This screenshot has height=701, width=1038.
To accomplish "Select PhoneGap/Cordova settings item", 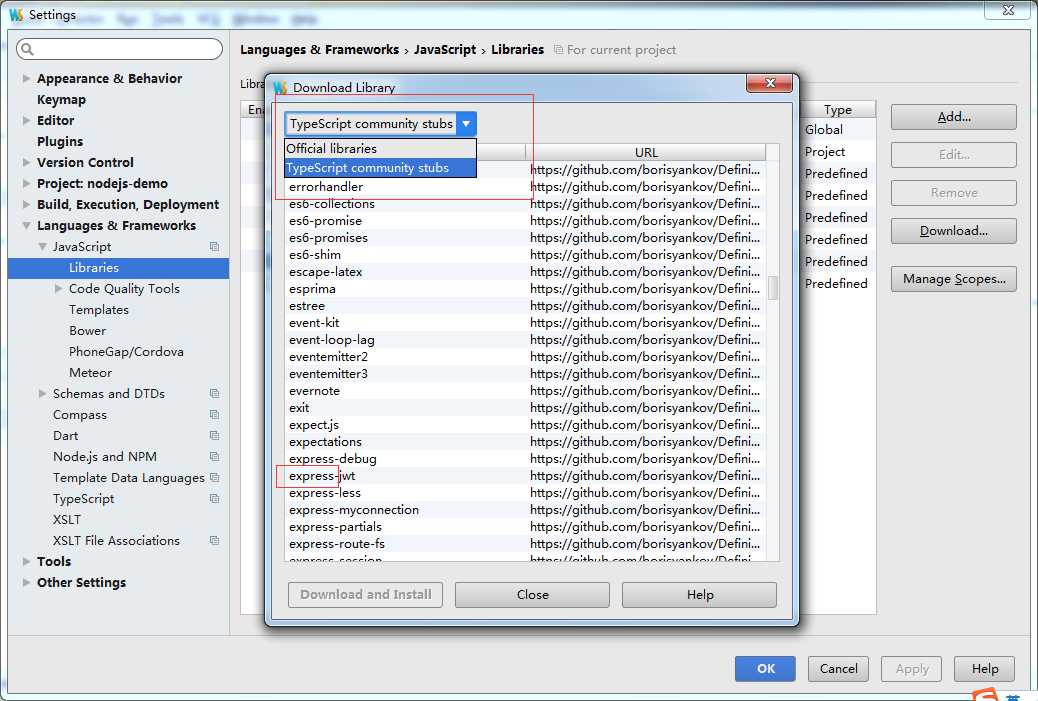I will click(x=126, y=351).
